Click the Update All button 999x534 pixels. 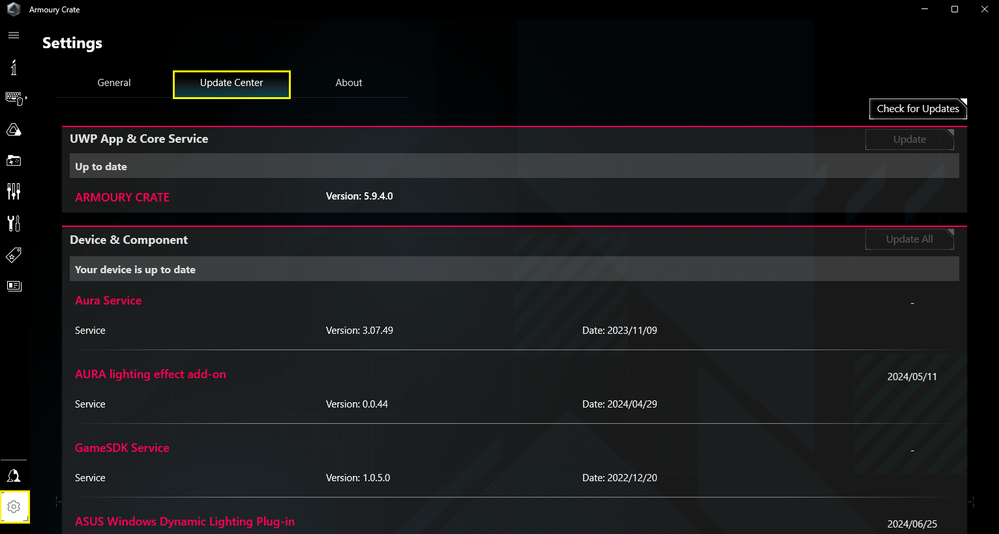[x=909, y=239]
